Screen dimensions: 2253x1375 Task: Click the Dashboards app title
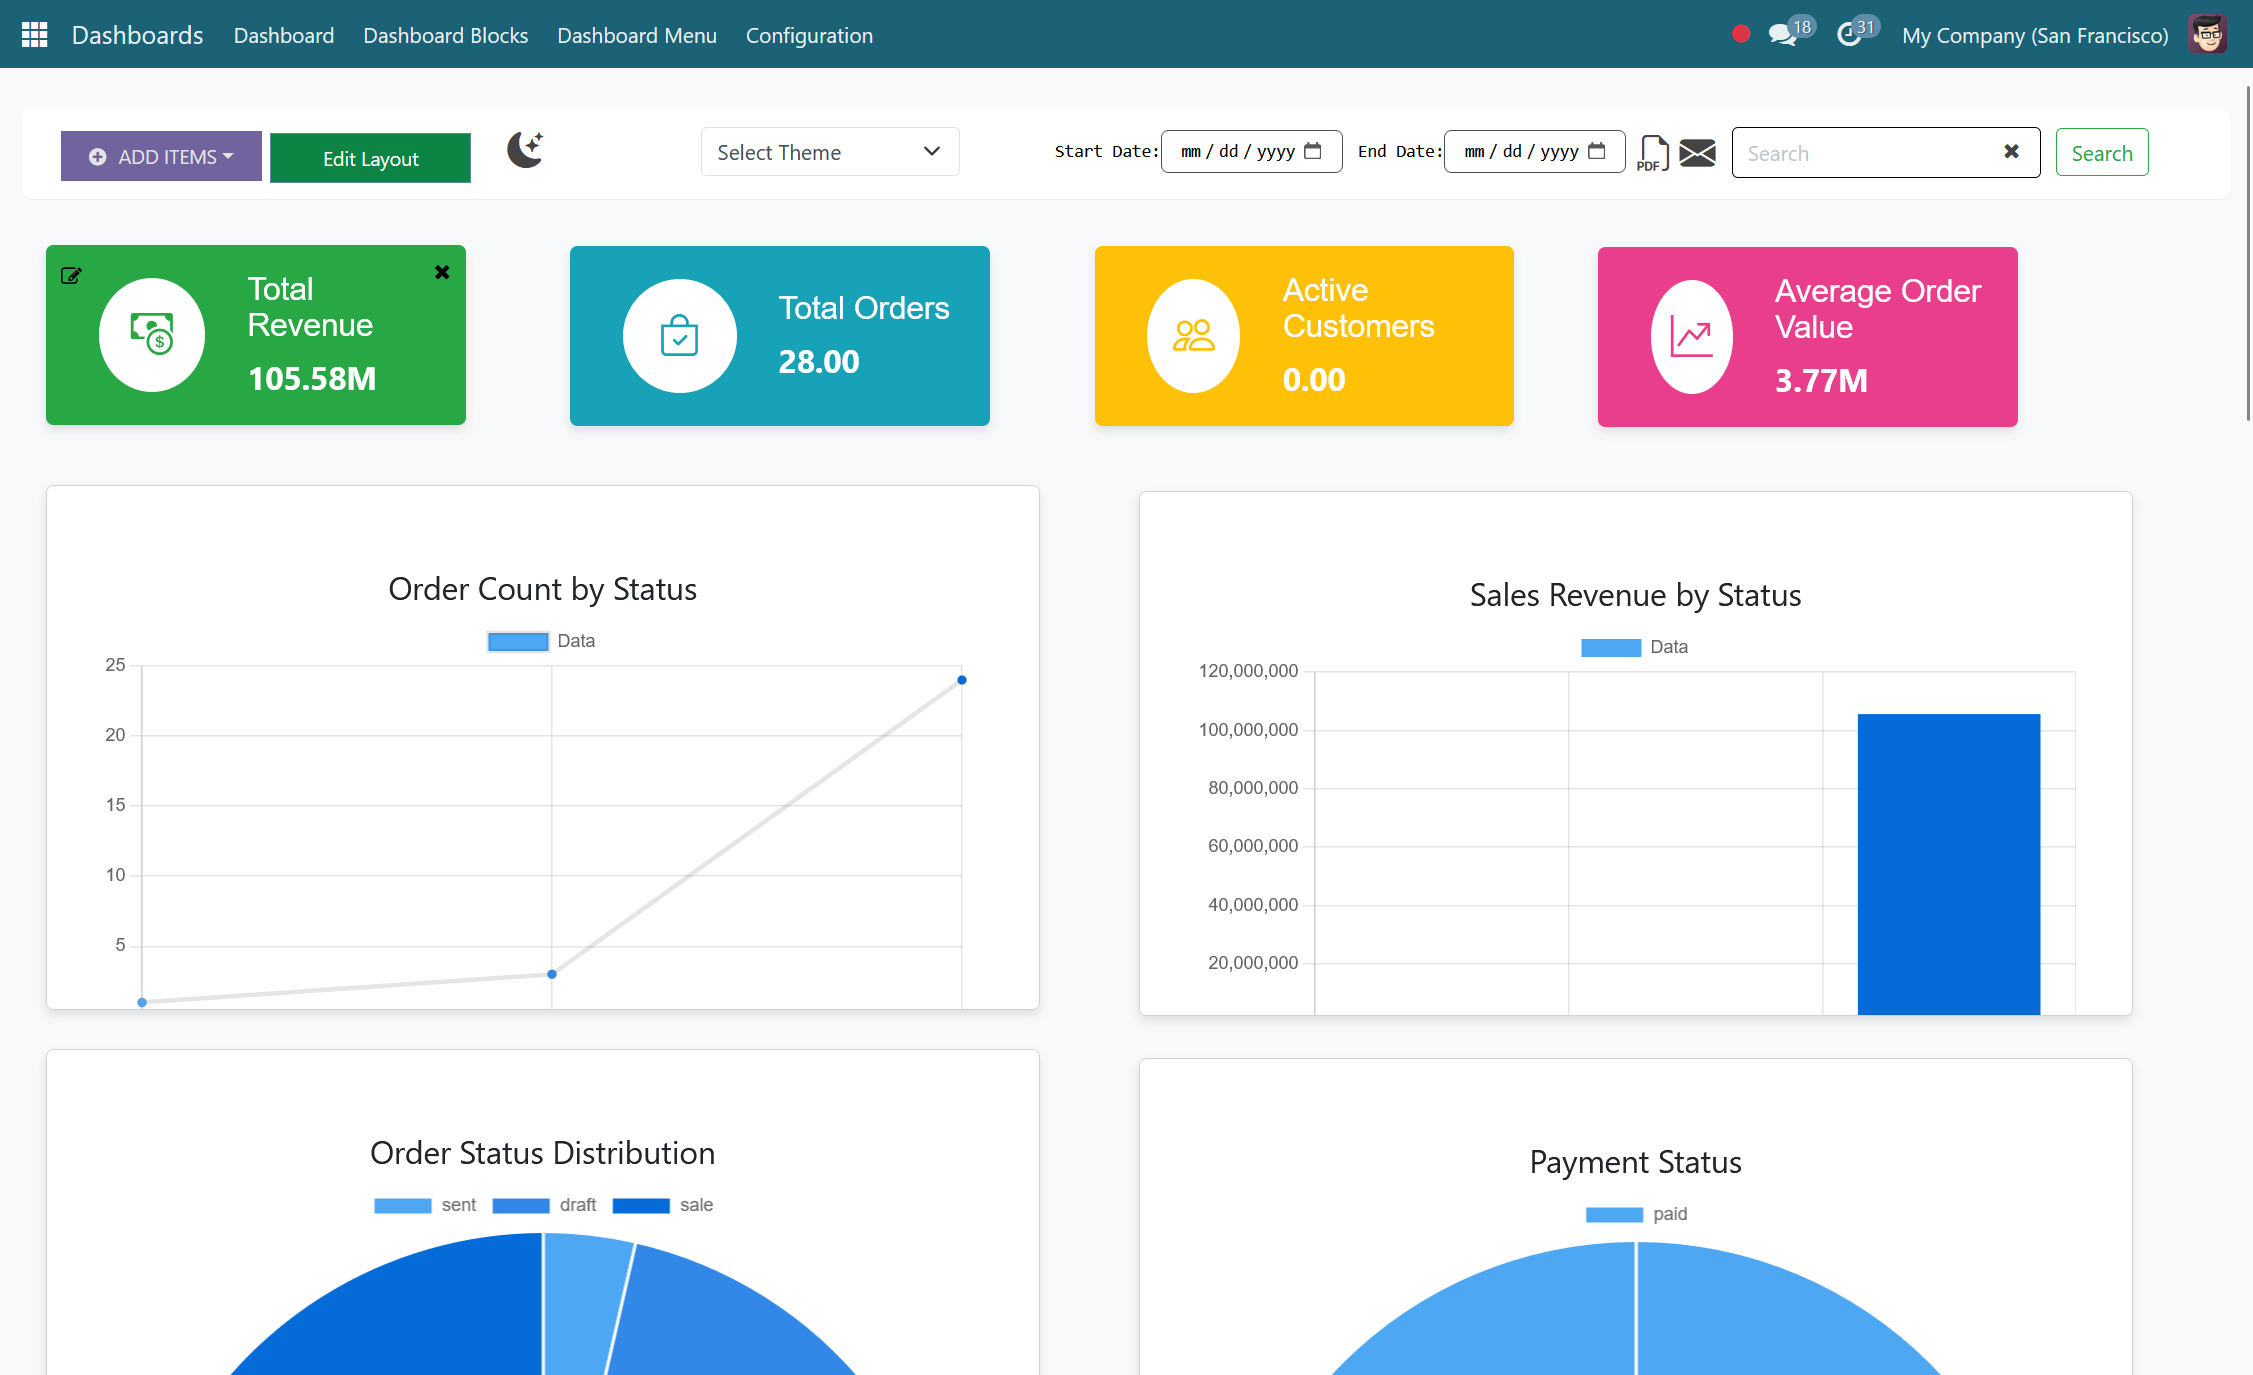137,35
